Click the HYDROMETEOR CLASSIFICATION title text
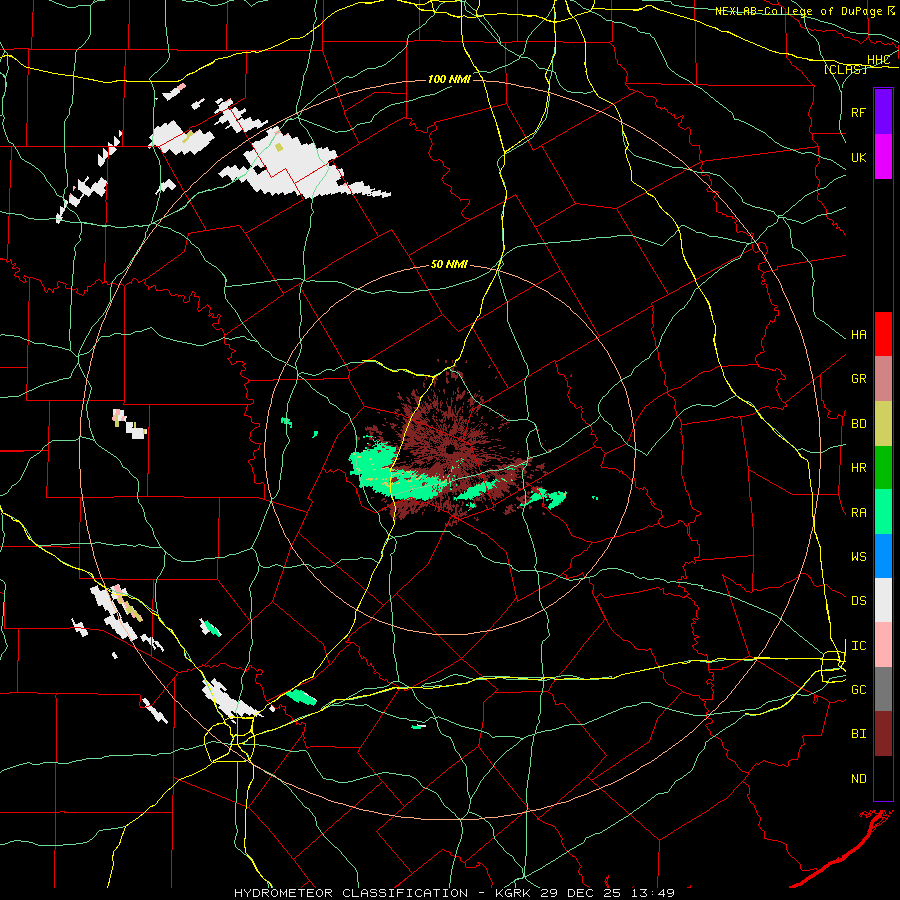Image resolution: width=900 pixels, height=900 pixels. pyautogui.click(x=351, y=893)
